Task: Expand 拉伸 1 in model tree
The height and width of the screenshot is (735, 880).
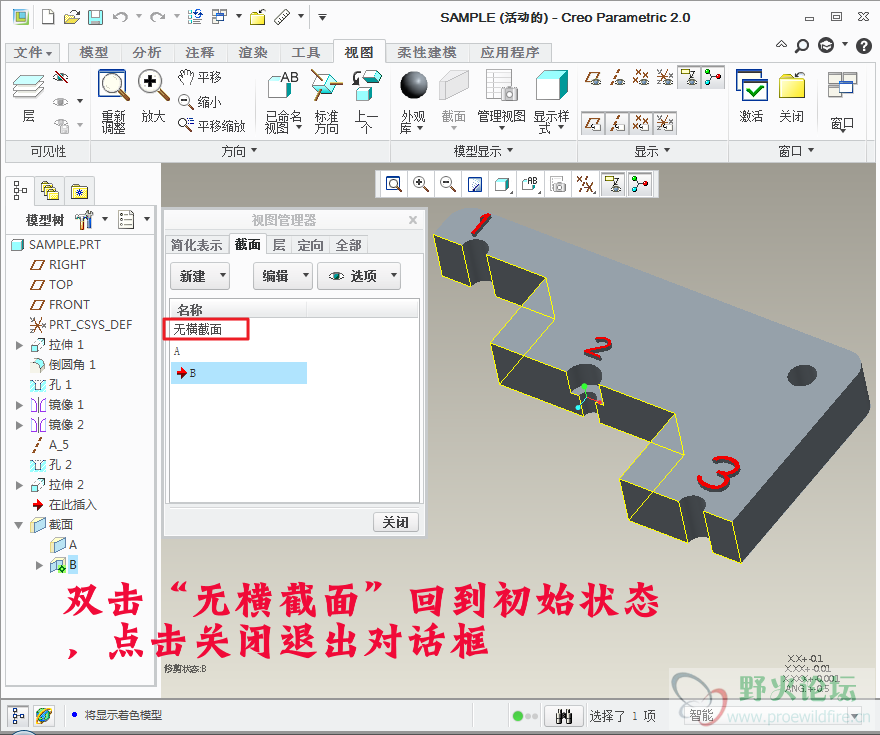Action: [x=19, y=345]
